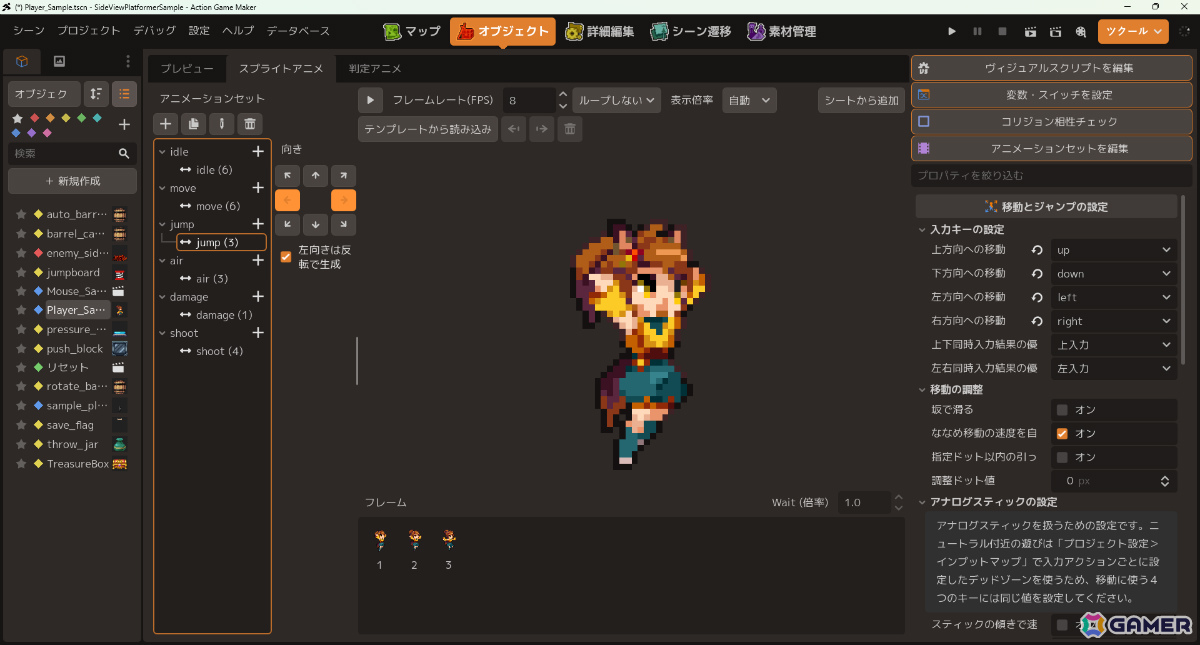Open the 上方向への移動 up dropdown
The width and height of the screenshot is (1200, 645).
point(1114,250)
